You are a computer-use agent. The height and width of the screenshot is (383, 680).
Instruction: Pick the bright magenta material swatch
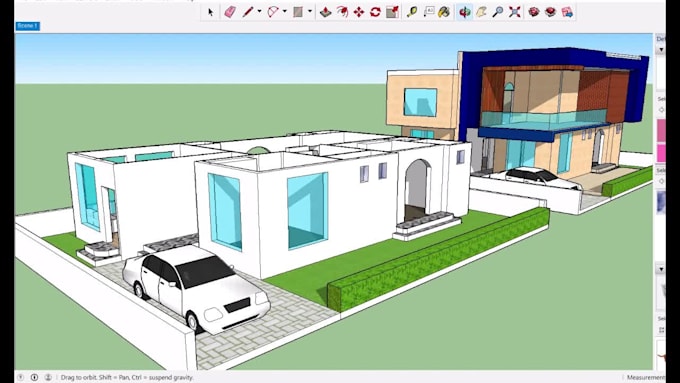(x=661, y=154)
